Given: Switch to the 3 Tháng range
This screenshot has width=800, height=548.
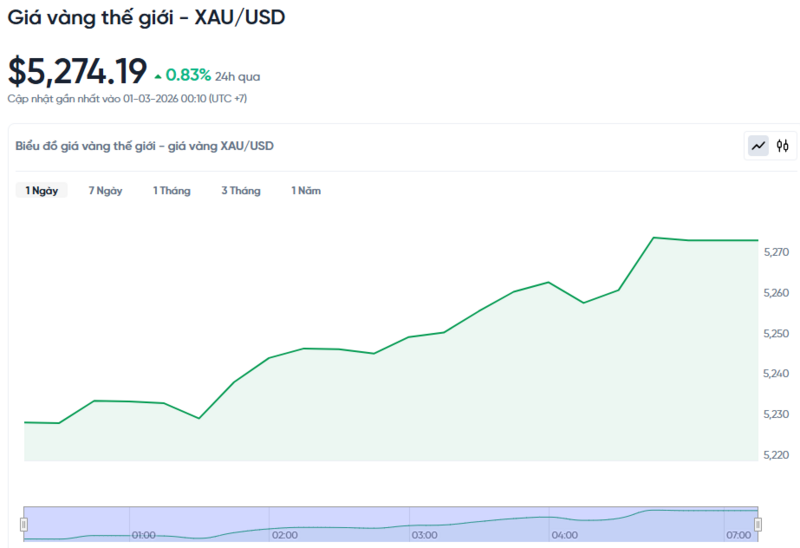Looking at the screenshot, I should (240, 191).
